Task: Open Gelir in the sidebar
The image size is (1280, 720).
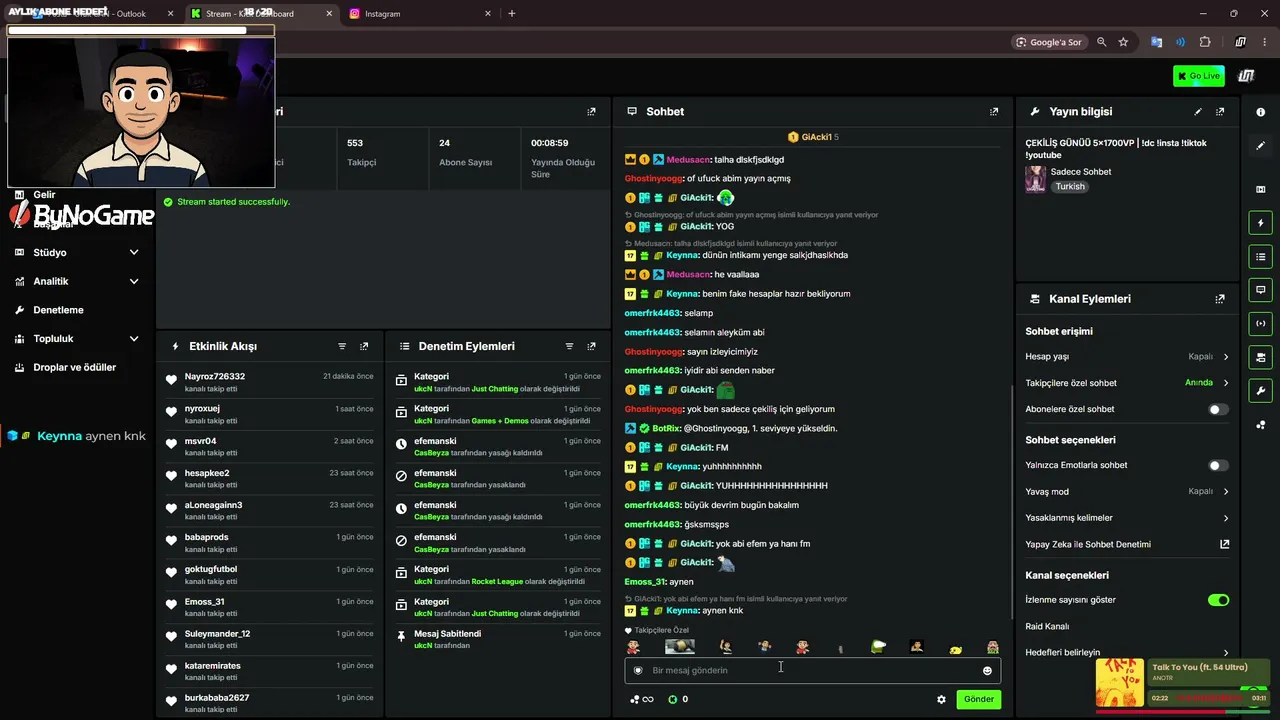Action: [44, 194]
